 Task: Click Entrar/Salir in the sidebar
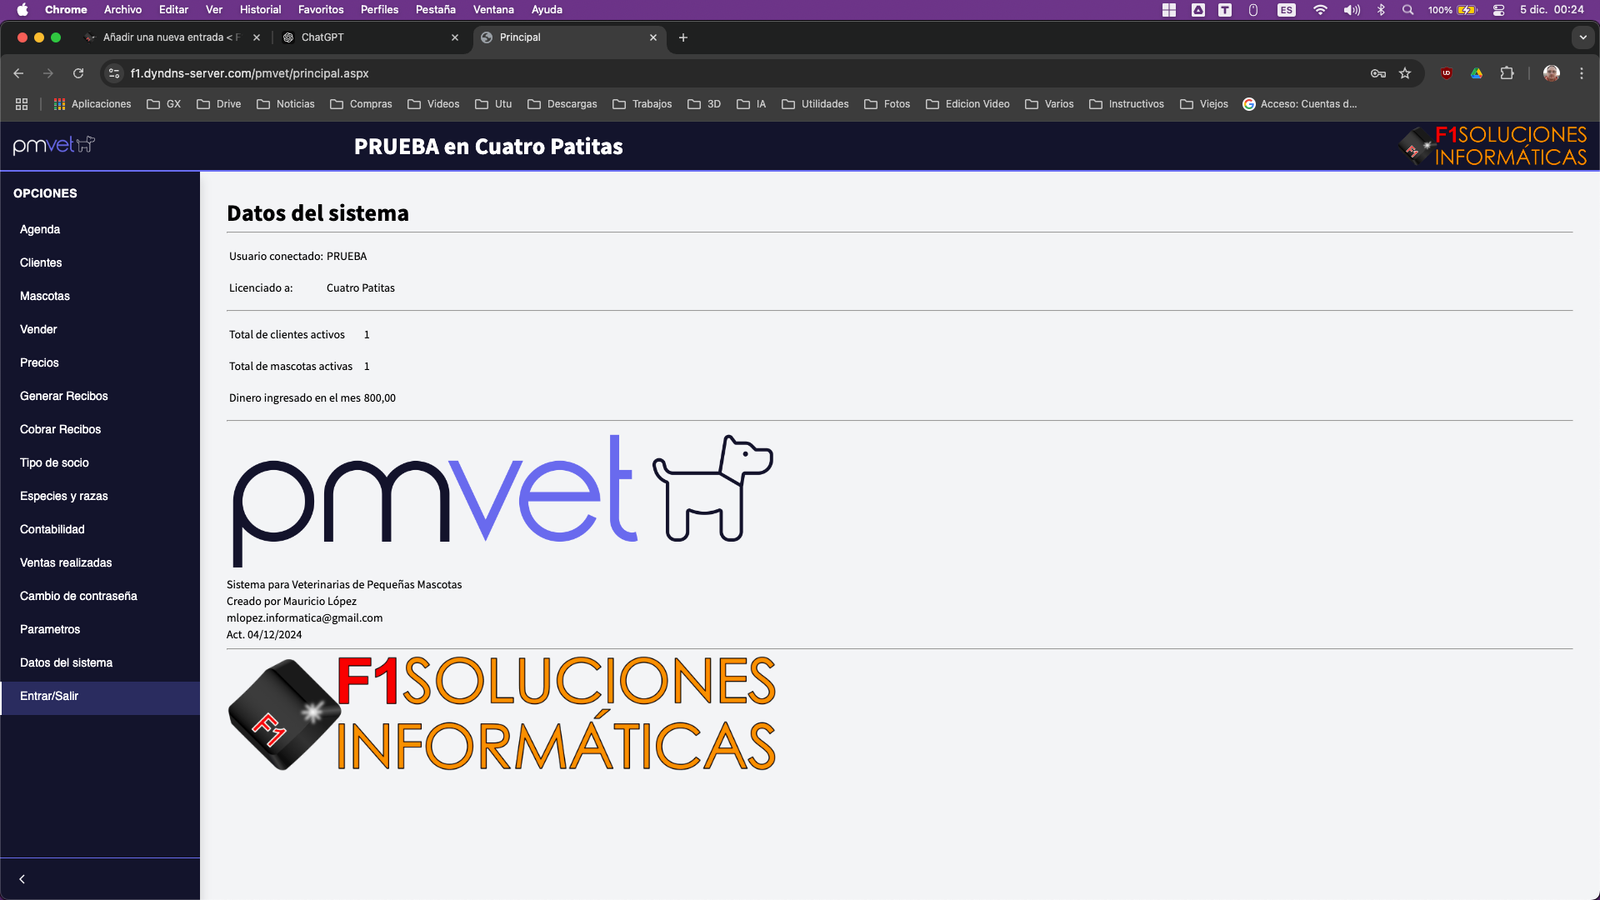click(49, 696)
